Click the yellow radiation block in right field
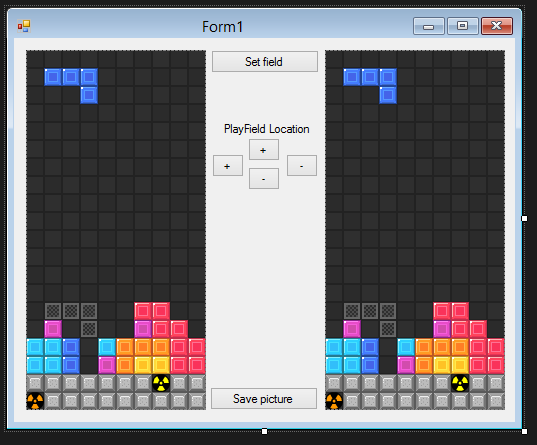Image resolution: width=537 pixels, height=445 pixels. pyautogui.click(x=460, y=383)
